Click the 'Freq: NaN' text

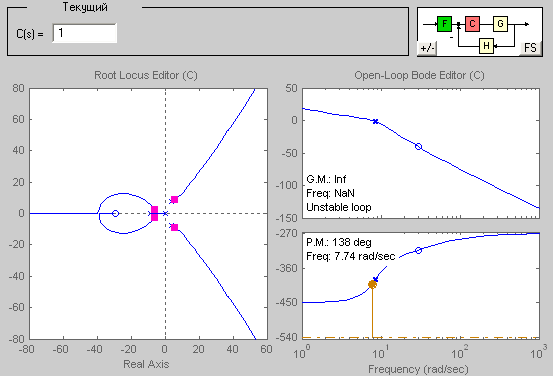click(x=330, y=193)
